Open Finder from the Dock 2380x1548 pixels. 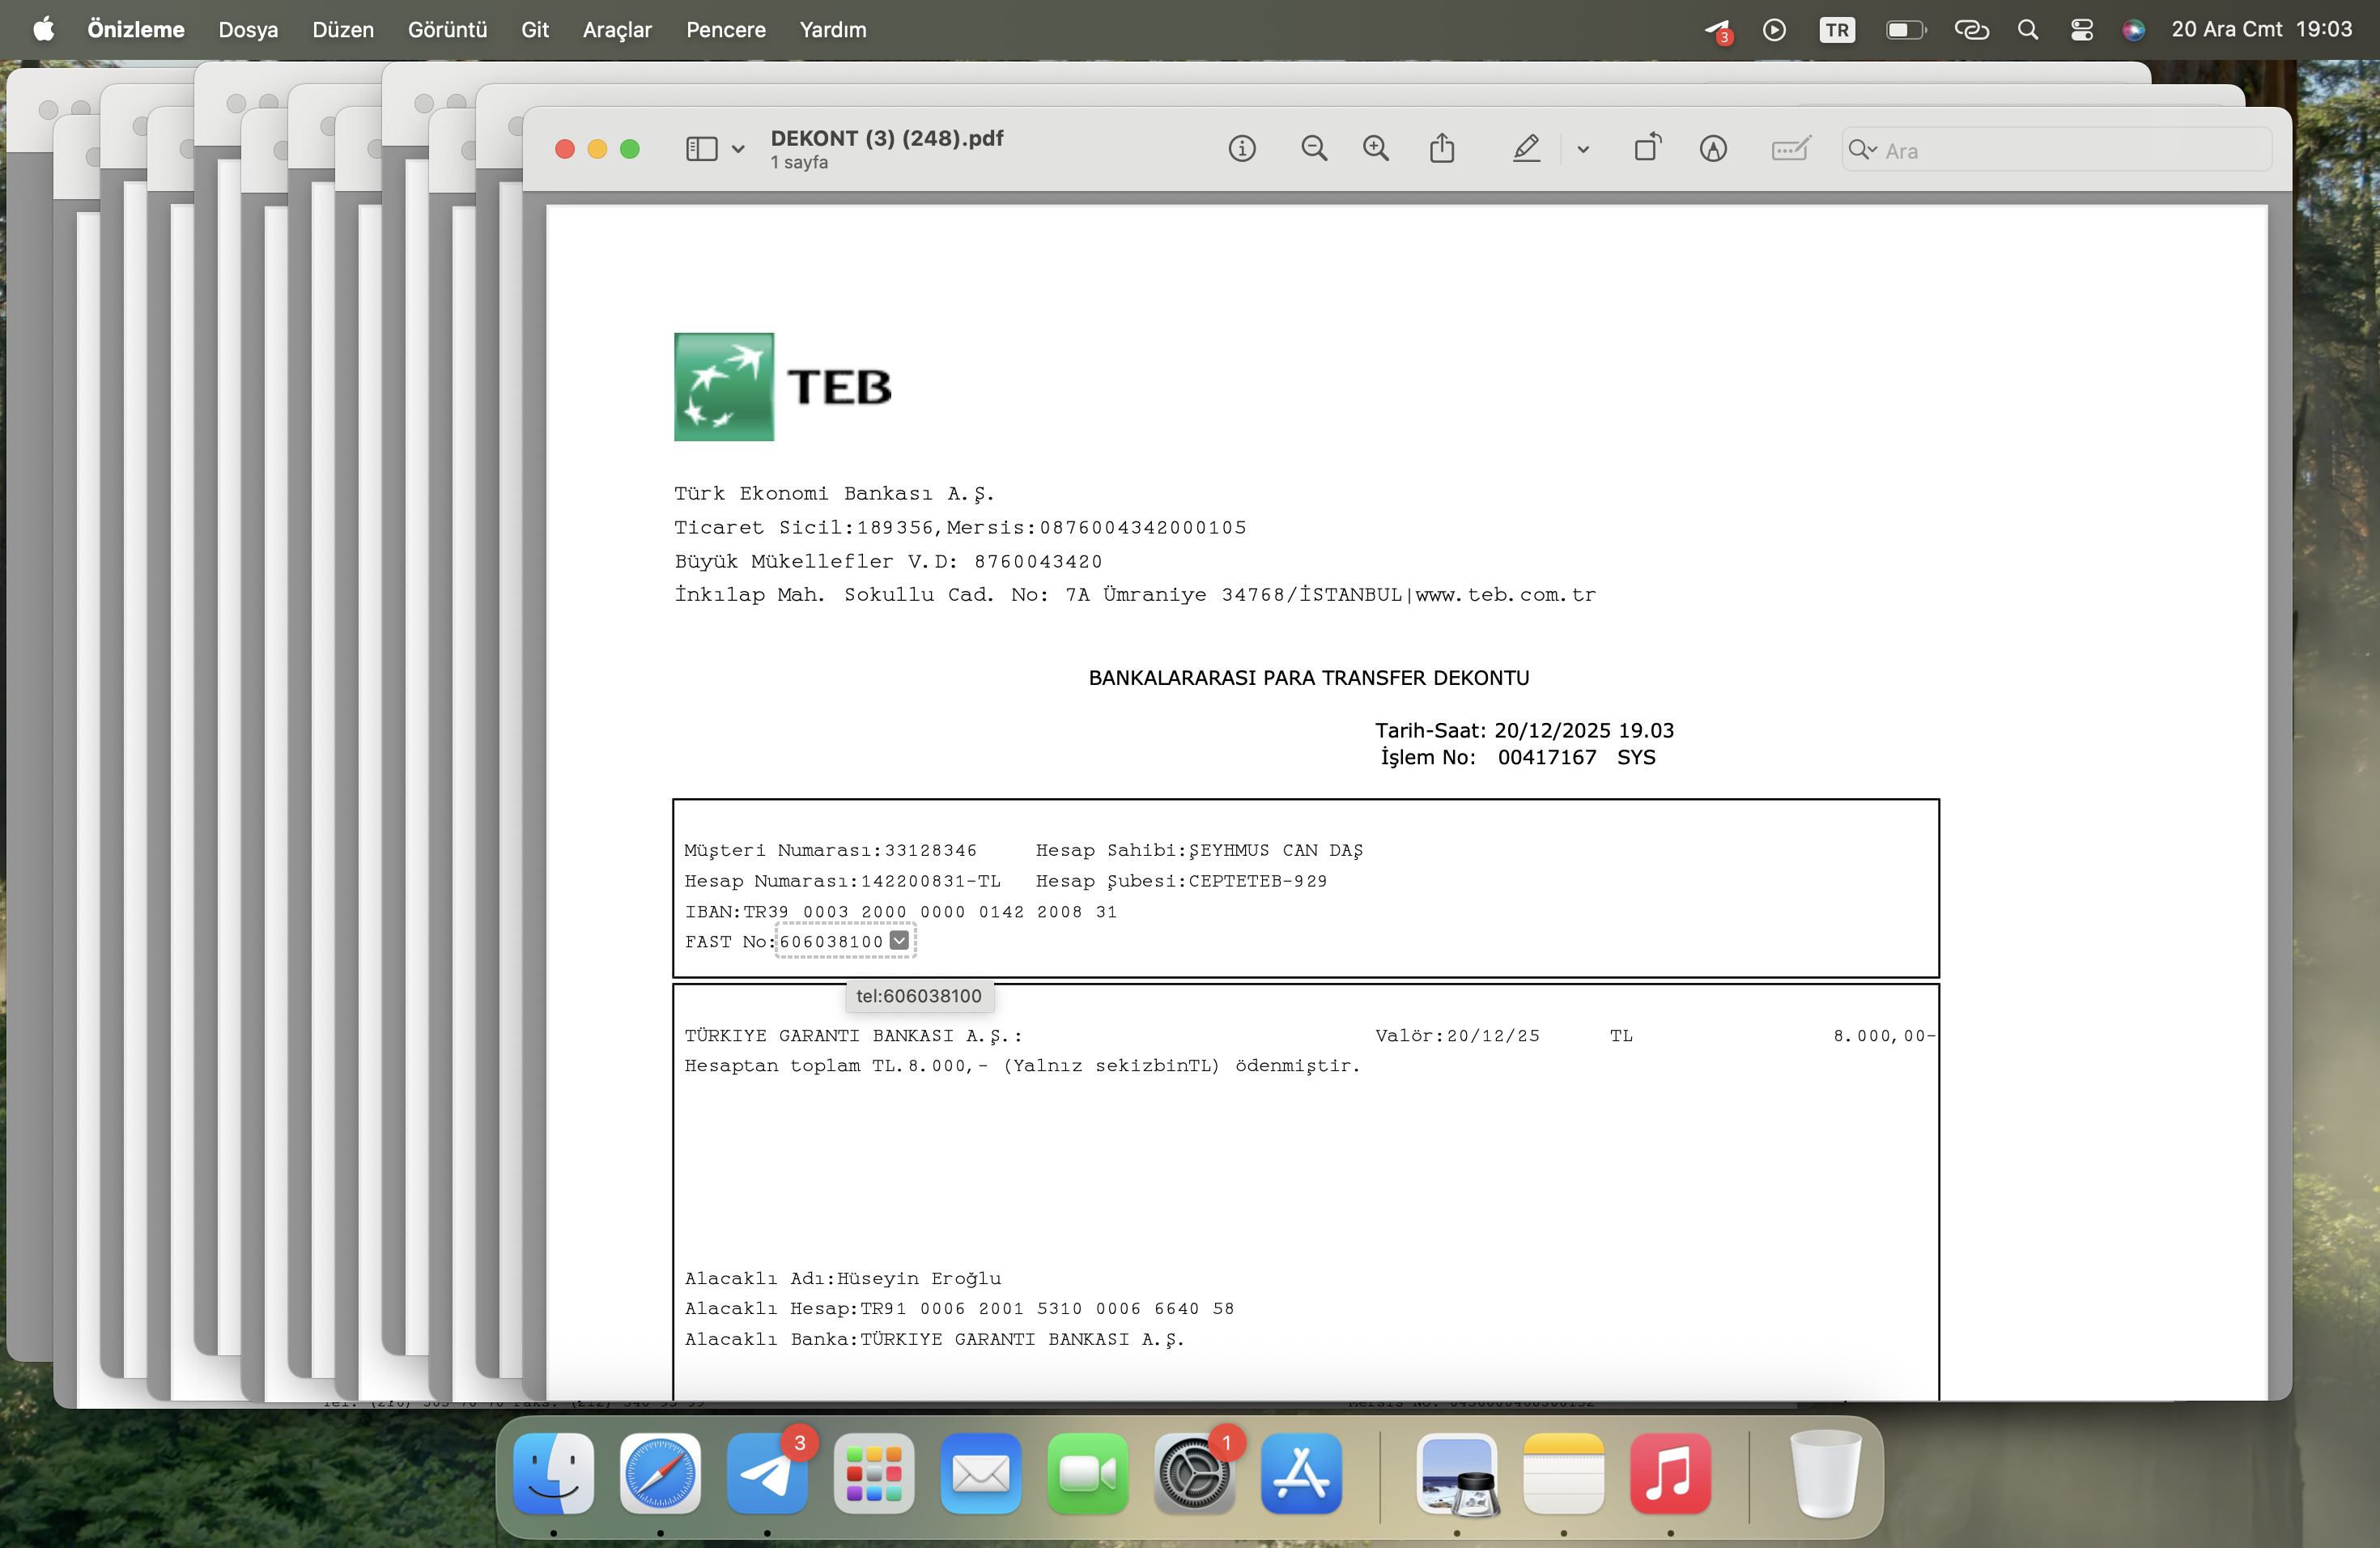point(553,1473)
